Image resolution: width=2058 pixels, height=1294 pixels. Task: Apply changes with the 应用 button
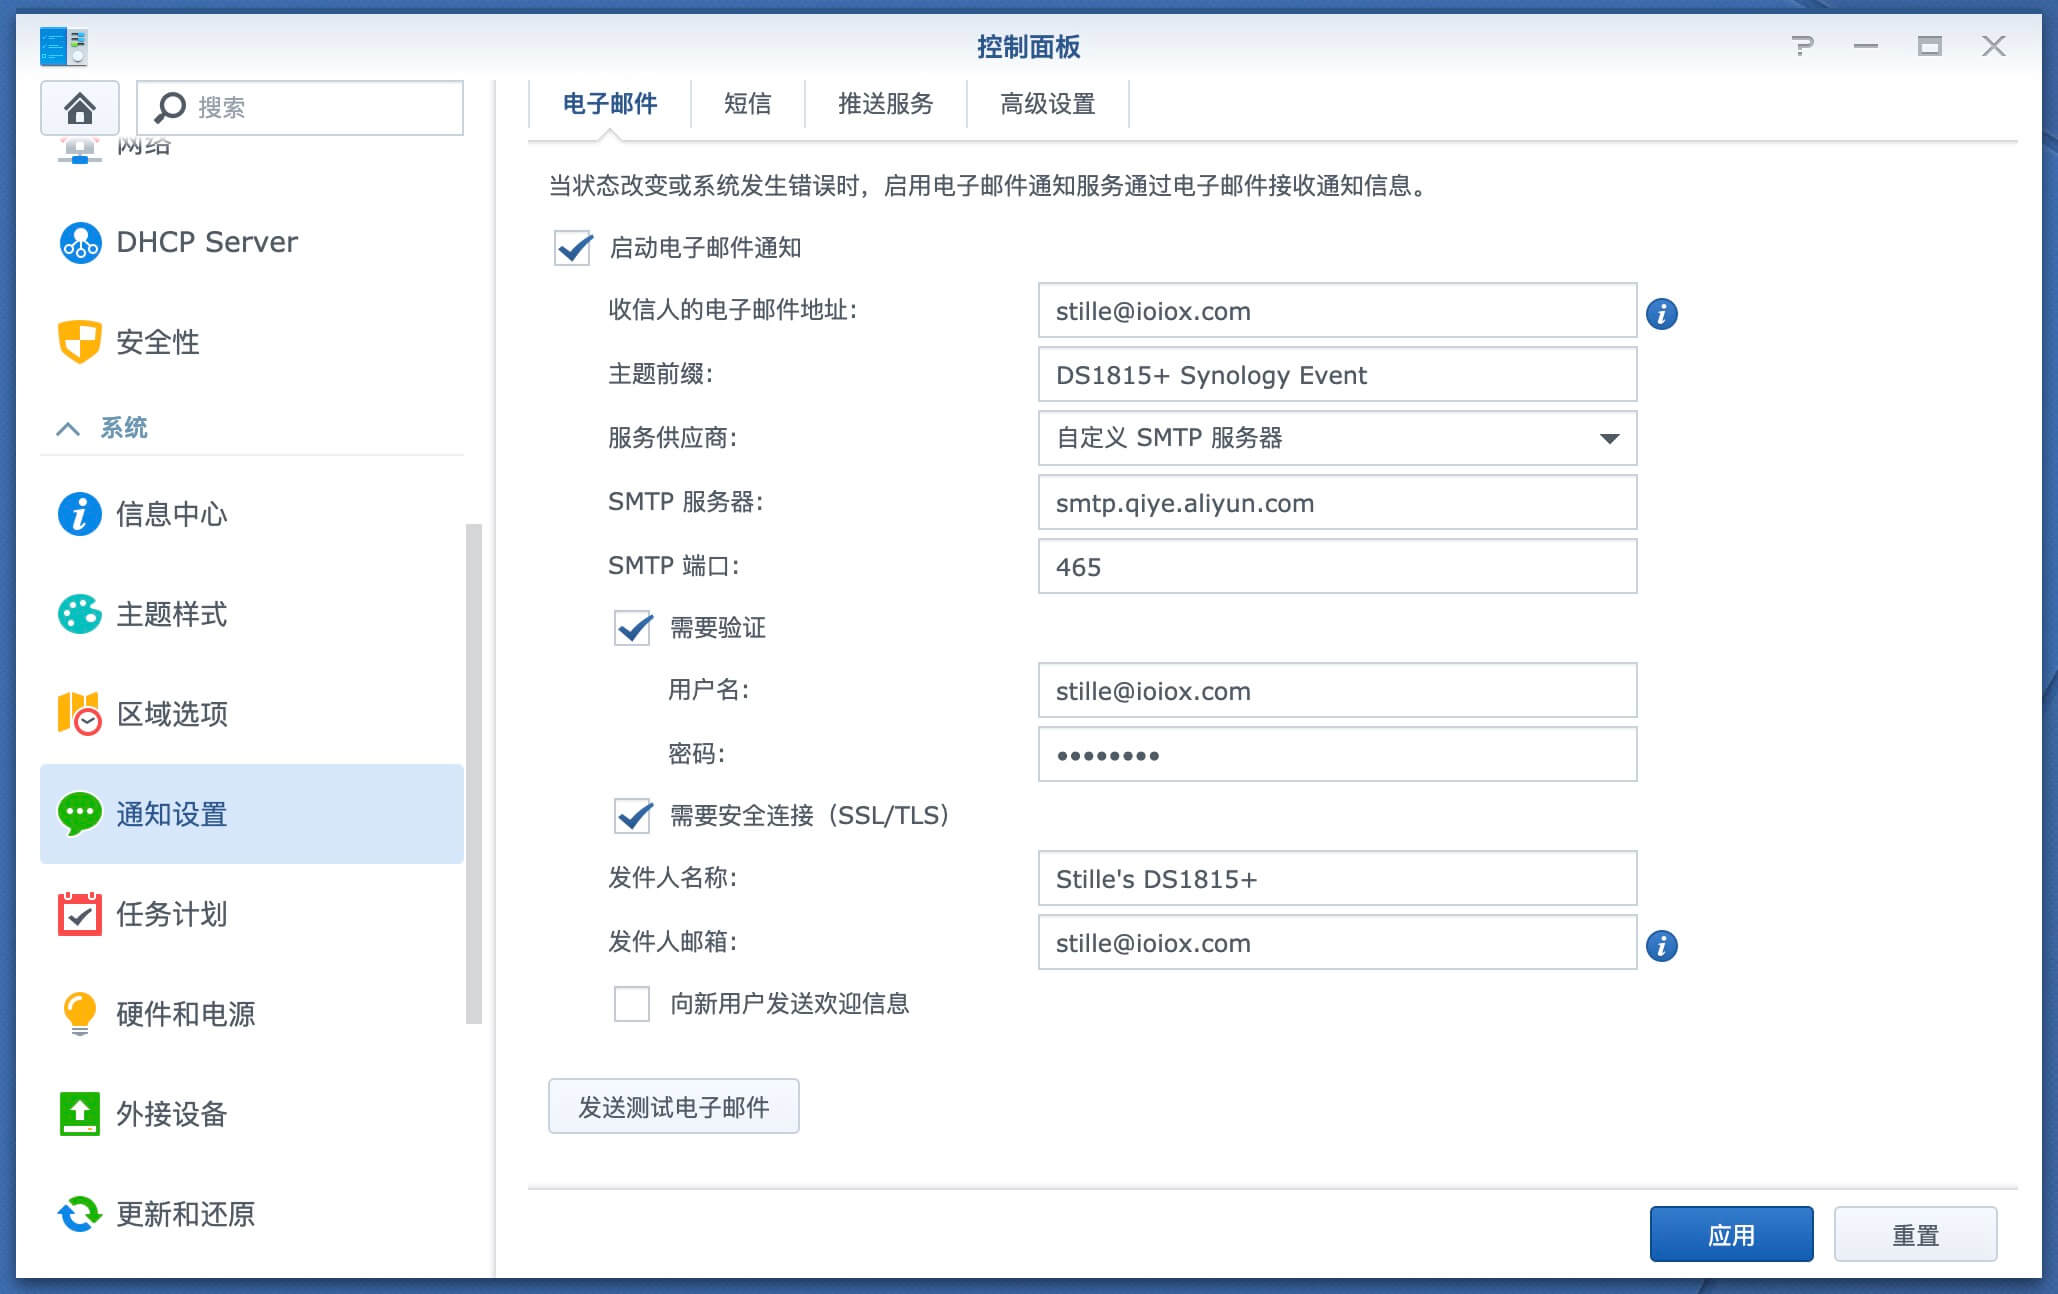[x=1732, y=1234]
